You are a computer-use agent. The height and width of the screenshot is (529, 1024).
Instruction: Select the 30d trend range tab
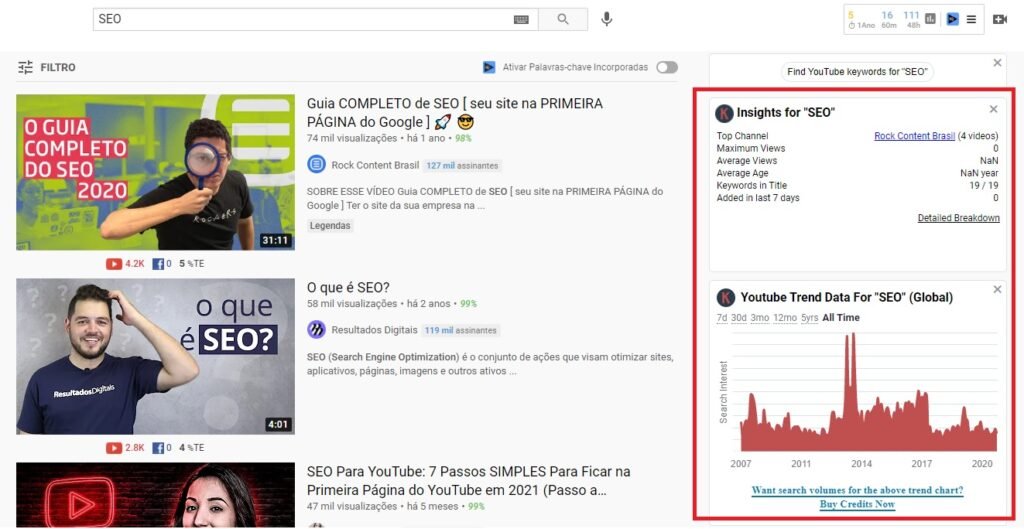coord(738,318)
